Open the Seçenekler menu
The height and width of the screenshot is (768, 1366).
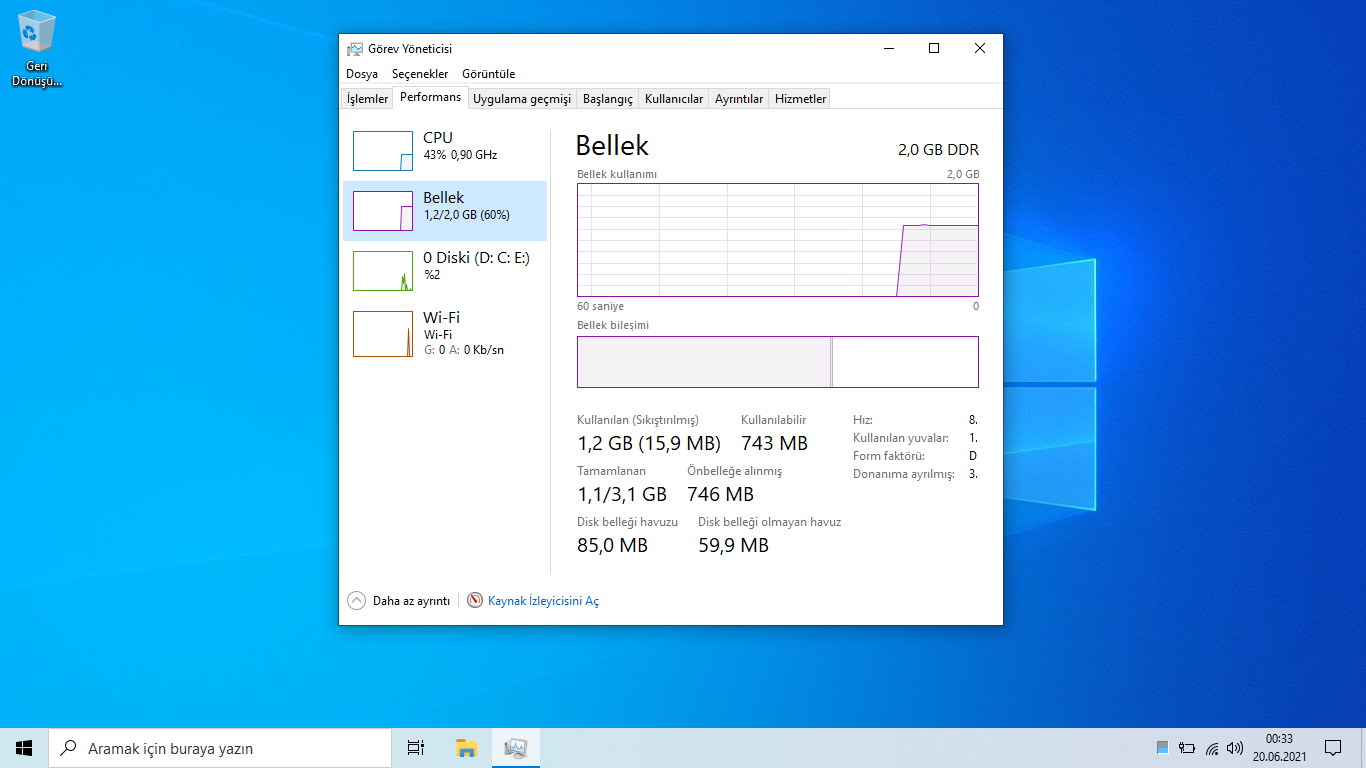(420, 74)
